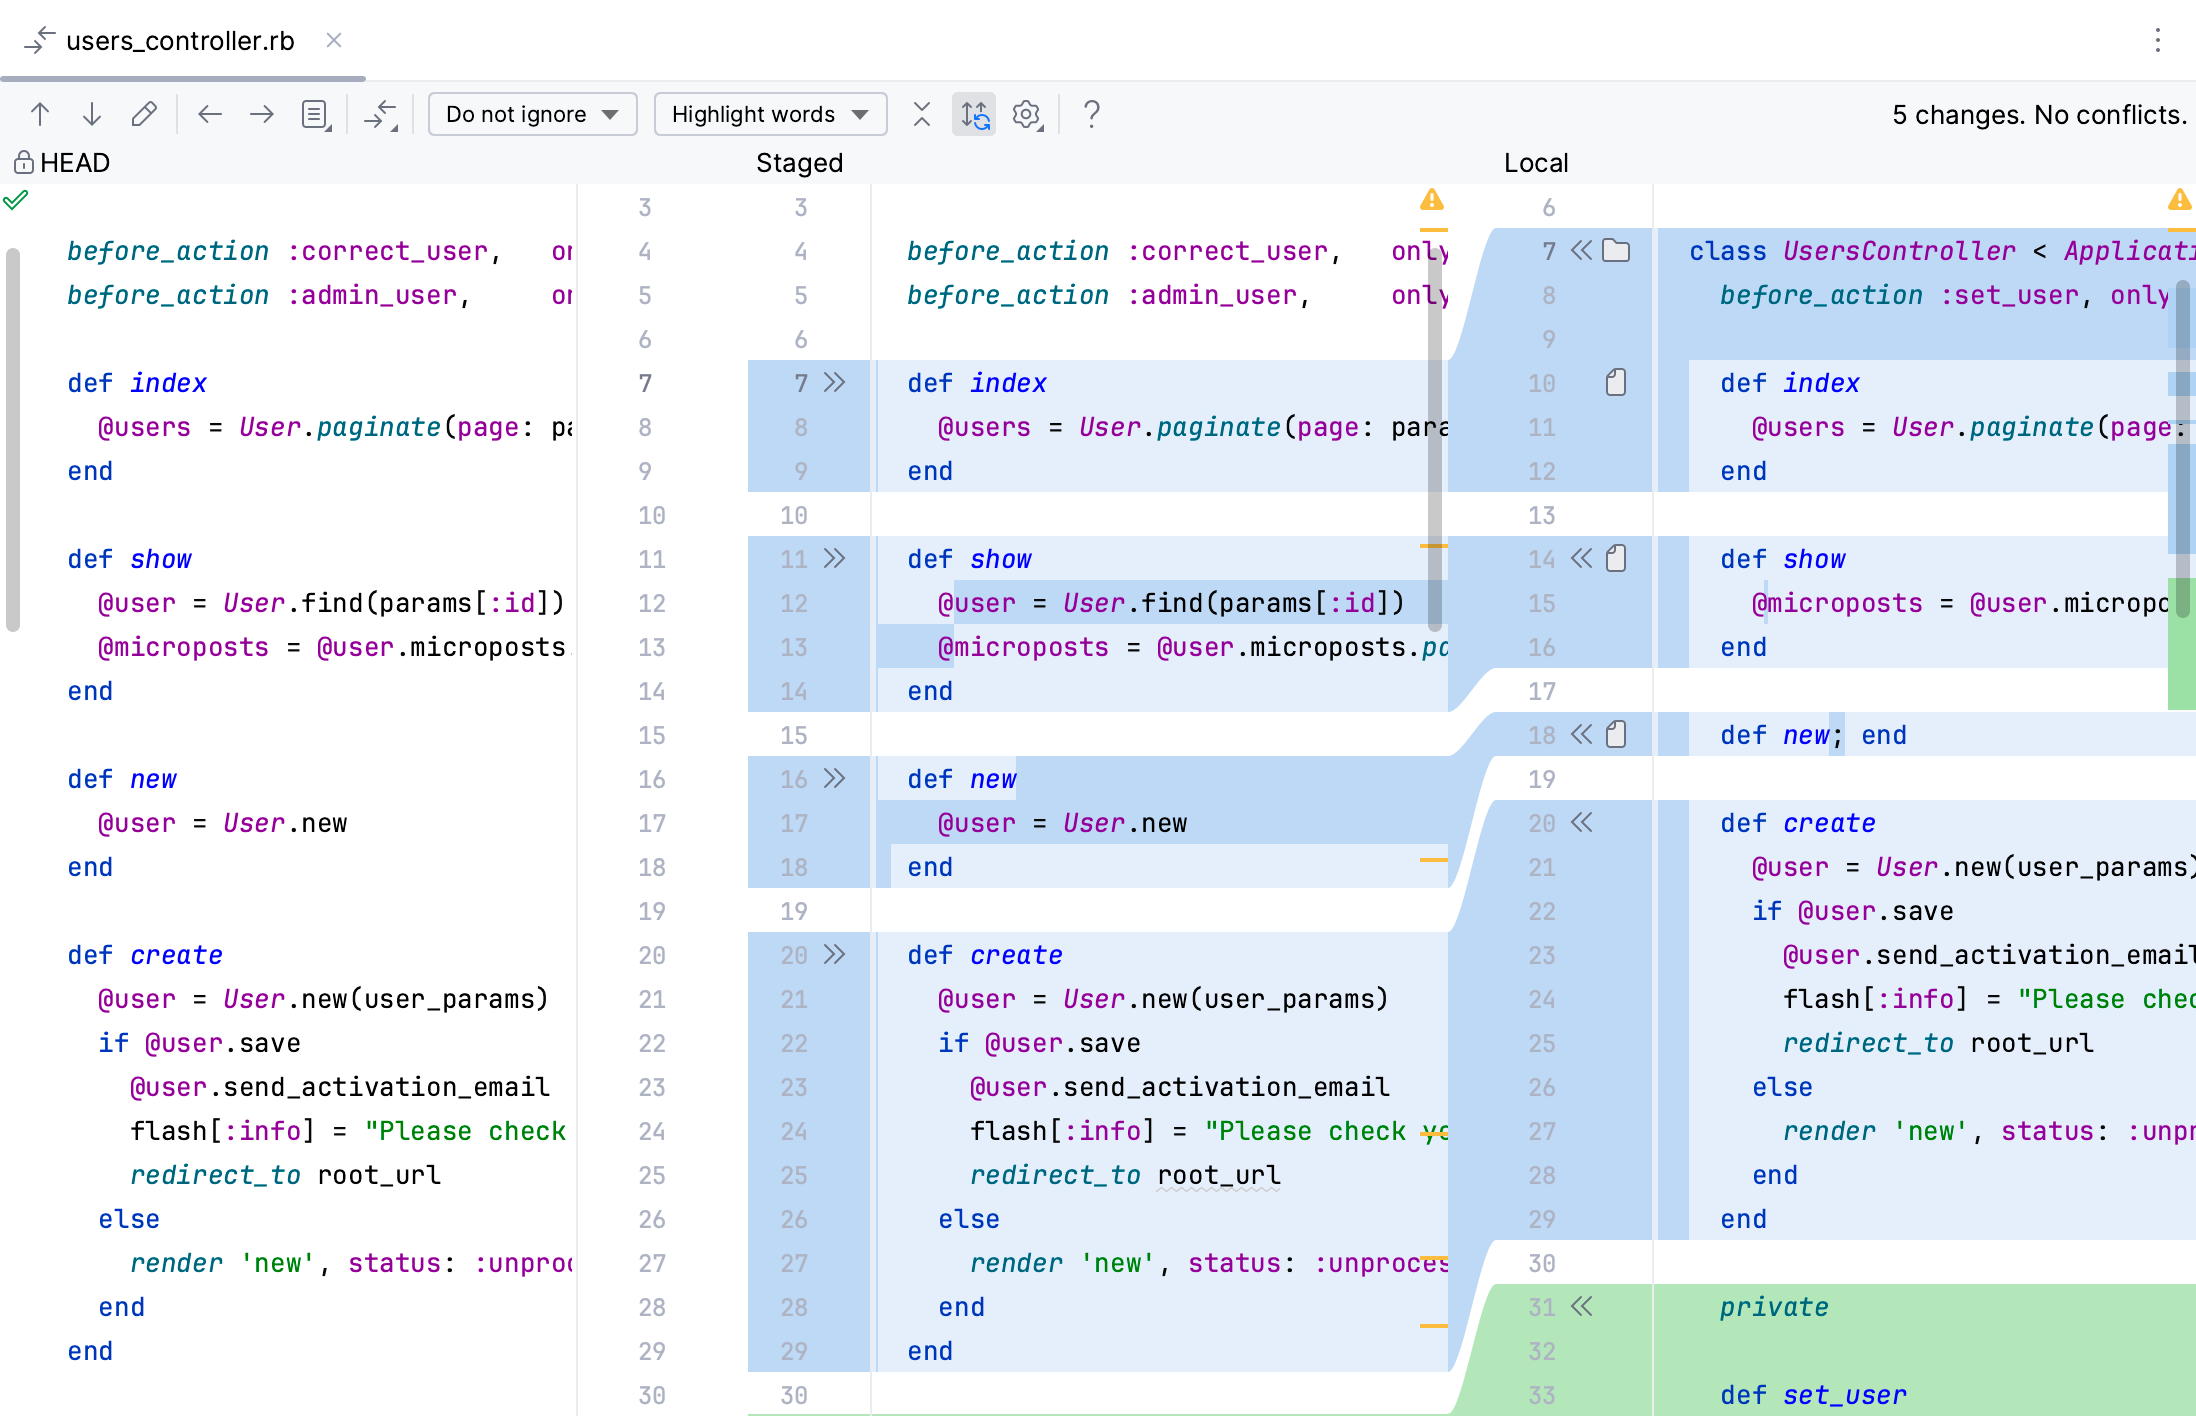The image size is (2196, 1416).
Task: Revert def create change on Local side
Action: pyautogui.click(x=1581, y=823)
